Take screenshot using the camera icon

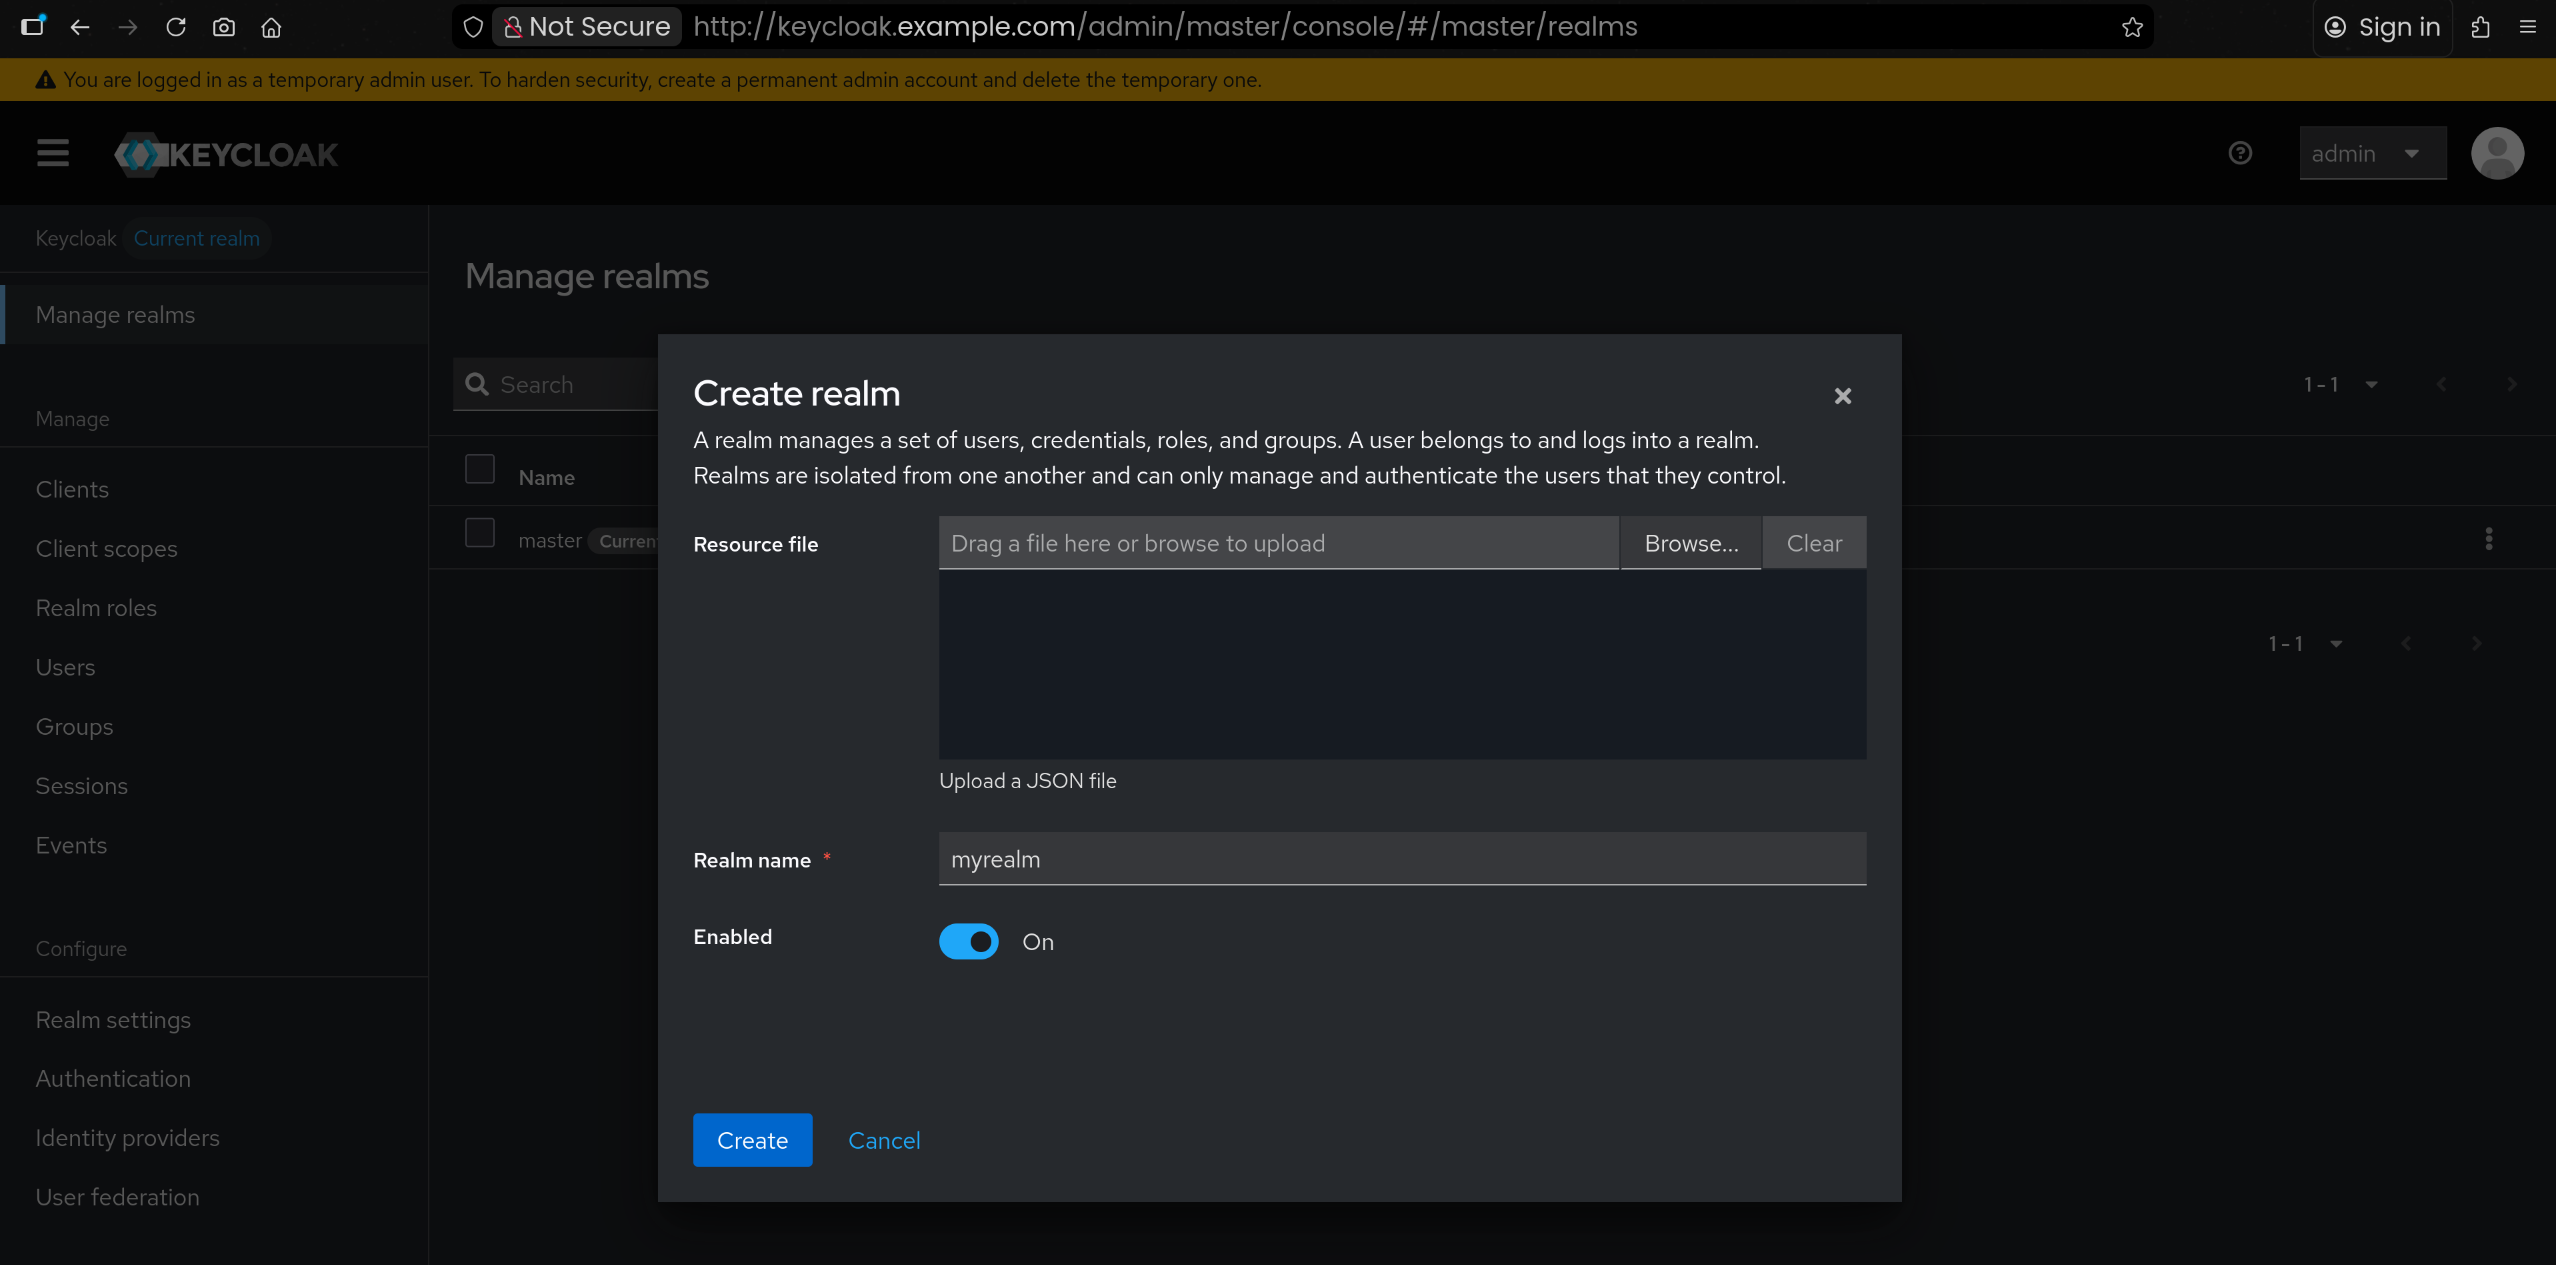pos(224,27)
